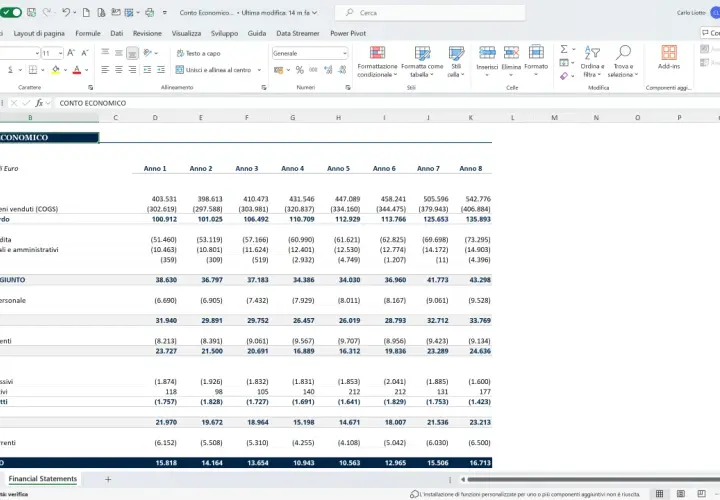The height and width of the screenshot is (500, 720).
Task: Apply the red font color
Action: (x=77, y=70)
